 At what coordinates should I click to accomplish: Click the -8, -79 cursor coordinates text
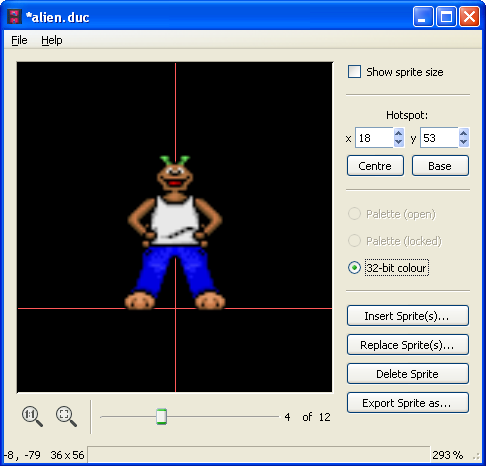(x=22, y=455)
